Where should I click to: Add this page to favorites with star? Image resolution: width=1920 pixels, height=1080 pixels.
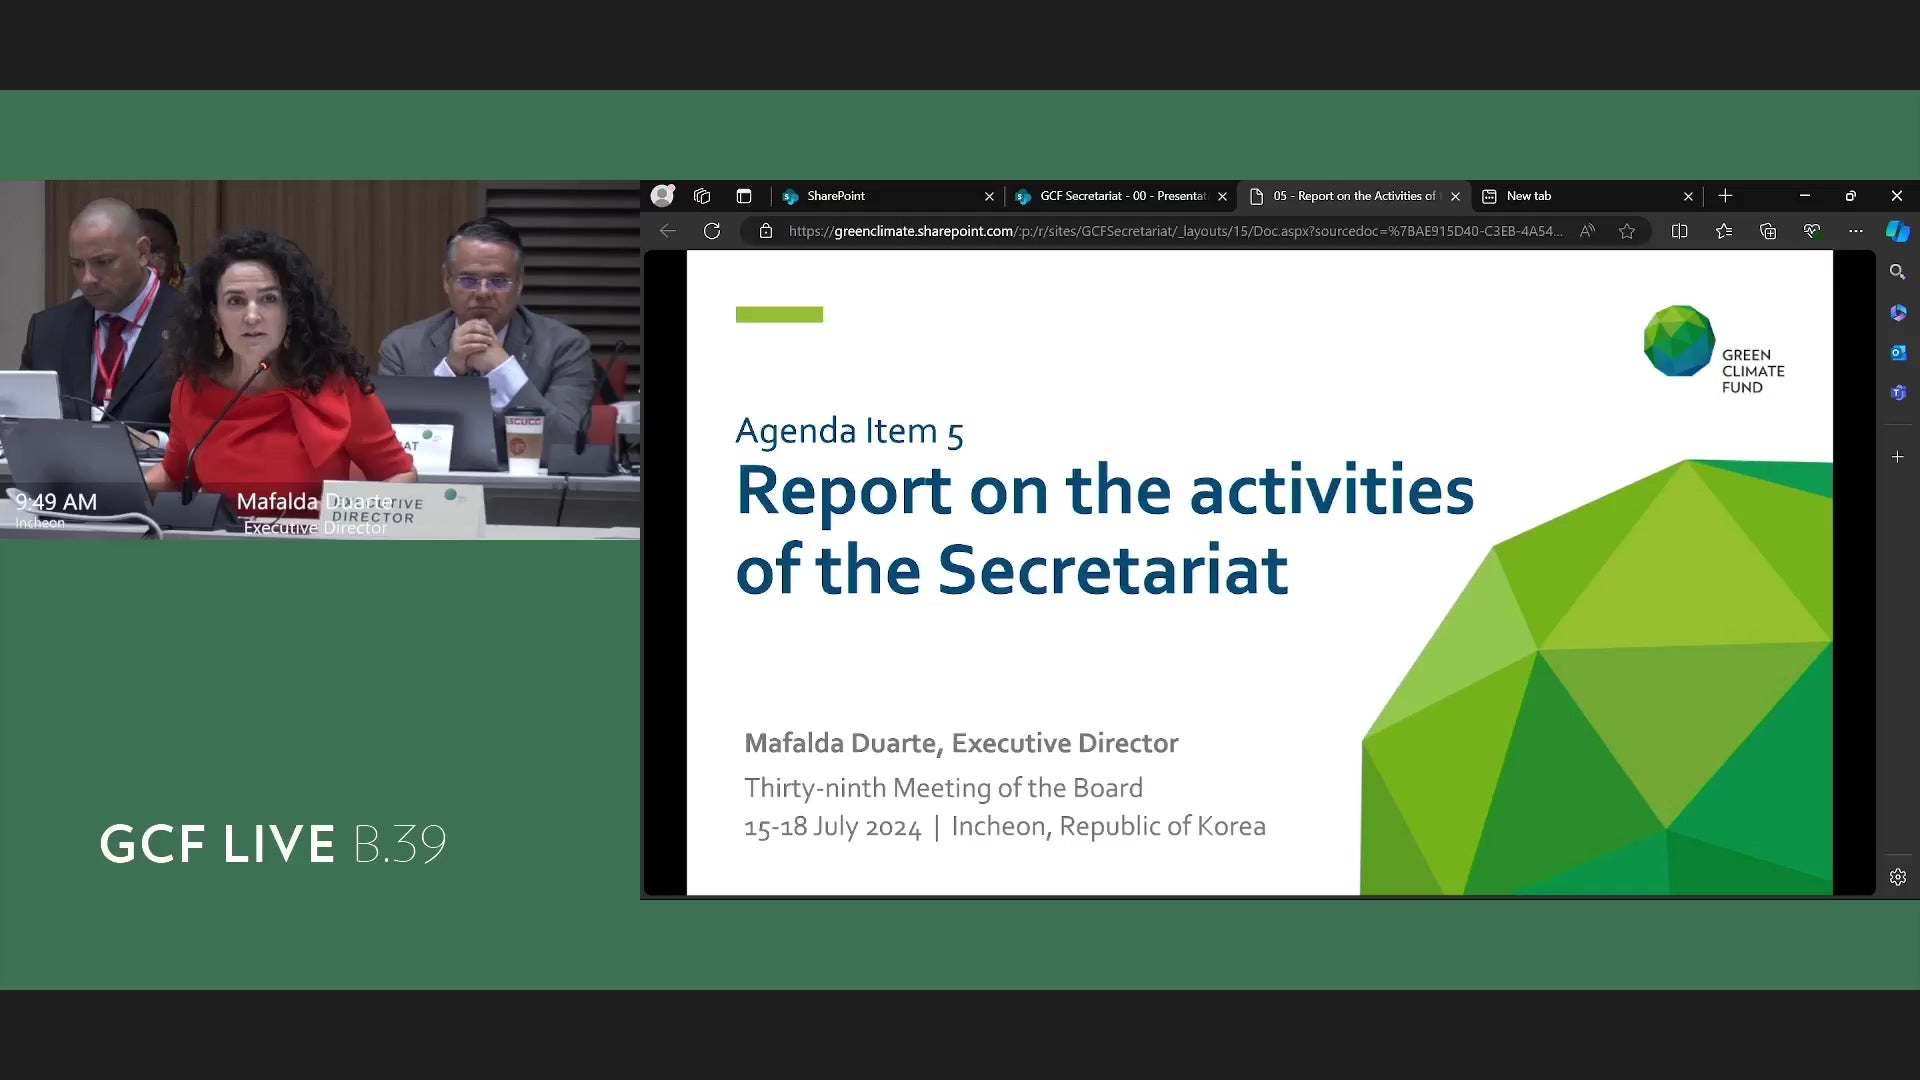[x=1627, y=231]
